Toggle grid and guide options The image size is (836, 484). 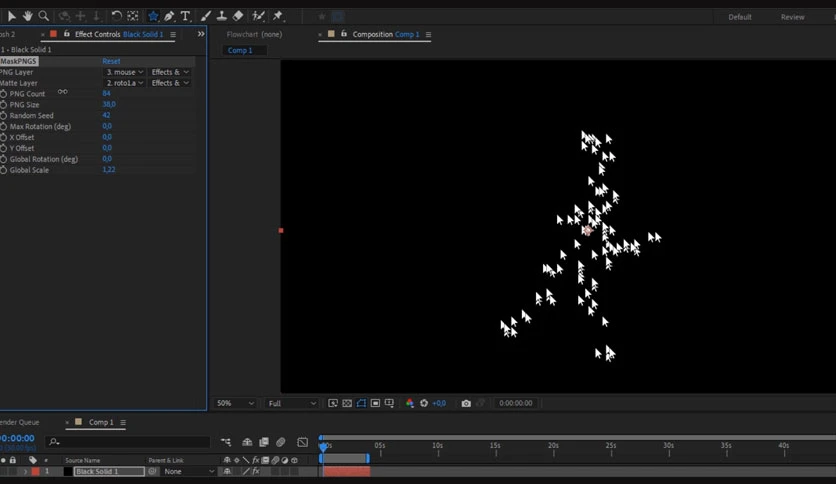point(389,404)
